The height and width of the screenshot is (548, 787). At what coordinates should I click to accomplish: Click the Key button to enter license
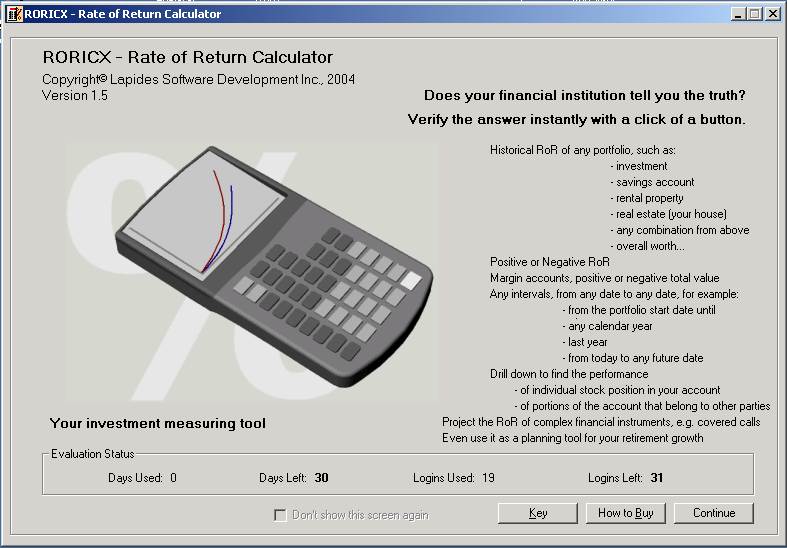click(538, 513)
